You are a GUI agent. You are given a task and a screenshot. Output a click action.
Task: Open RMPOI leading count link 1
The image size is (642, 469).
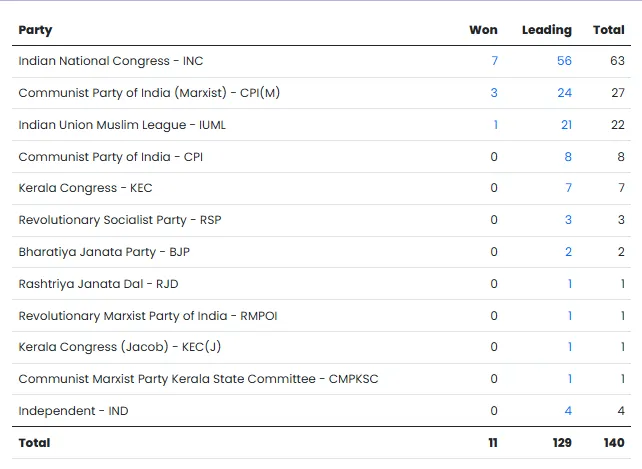coord(570,316)
